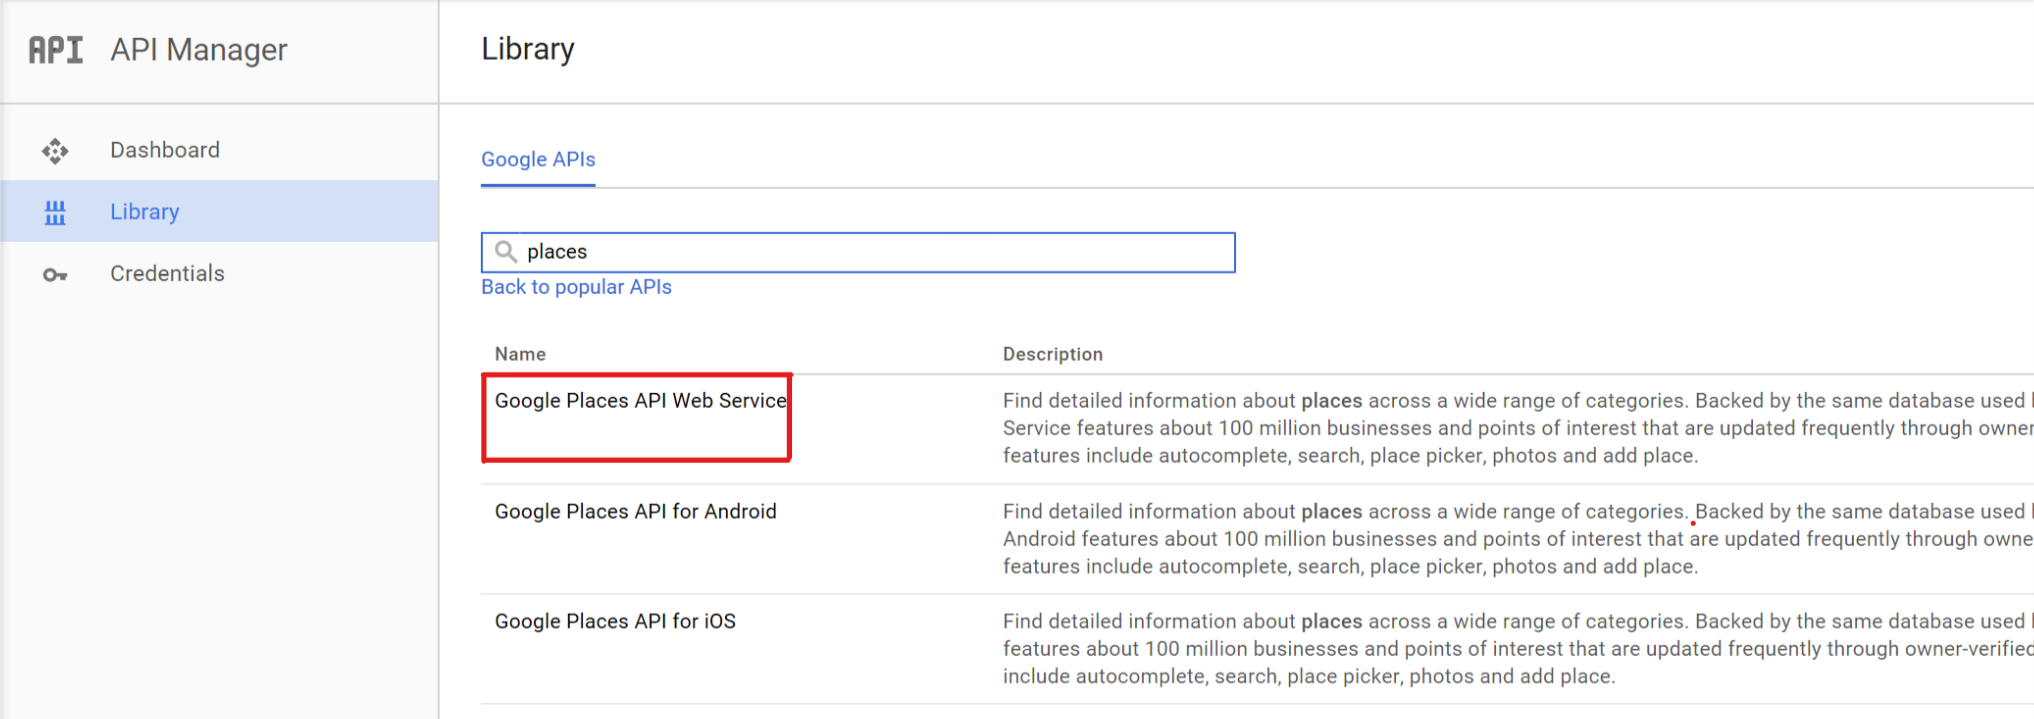Screen dimensions: 2034x719
Task: Click the 'Name' column header
Action: [x=520, y=354]
